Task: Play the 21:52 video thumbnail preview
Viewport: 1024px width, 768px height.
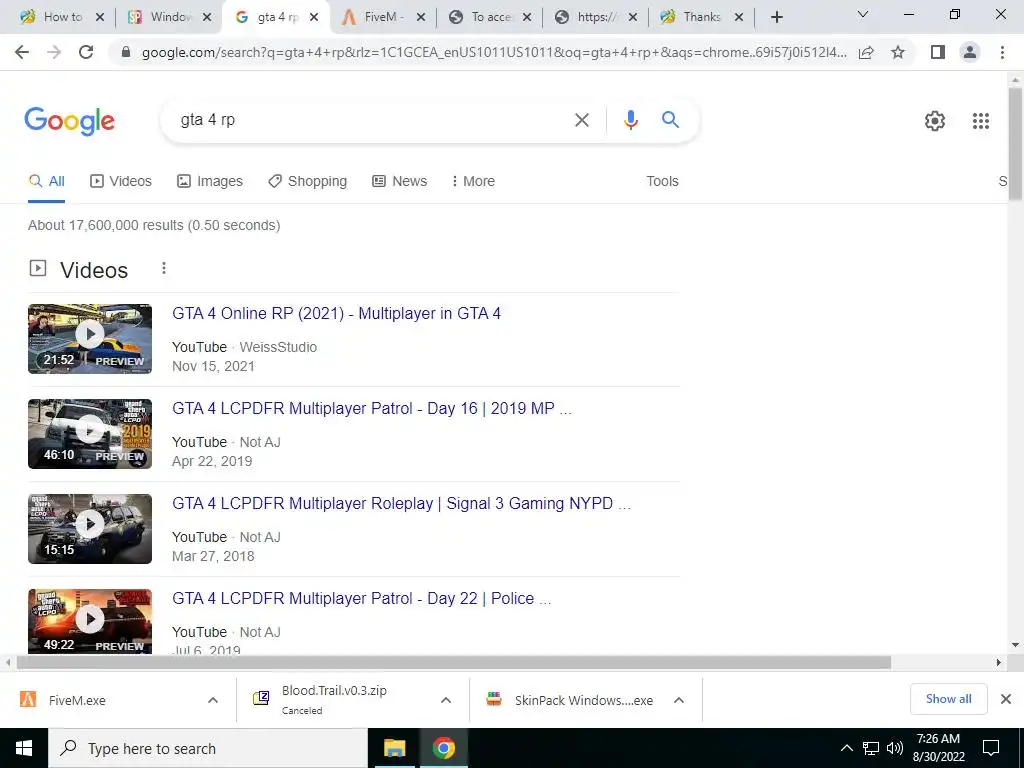Action: pyautogui.click(x=90, y=339)
